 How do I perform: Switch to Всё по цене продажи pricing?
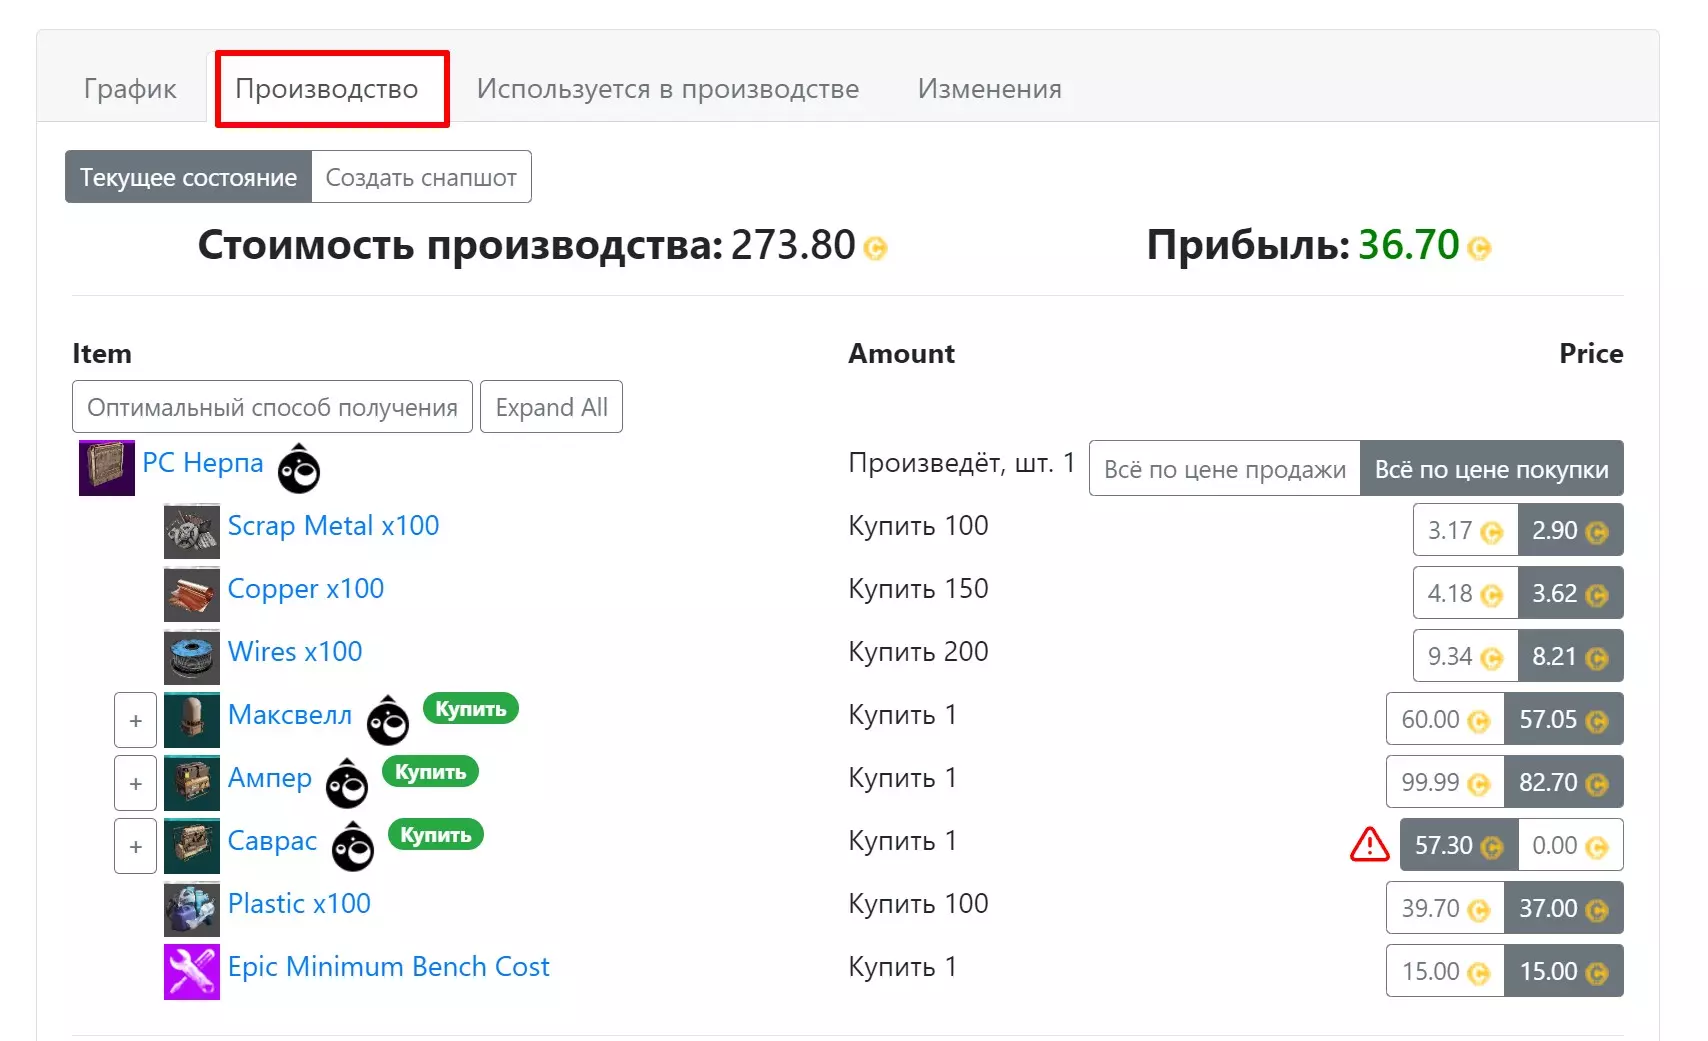tap(1224, 469)
